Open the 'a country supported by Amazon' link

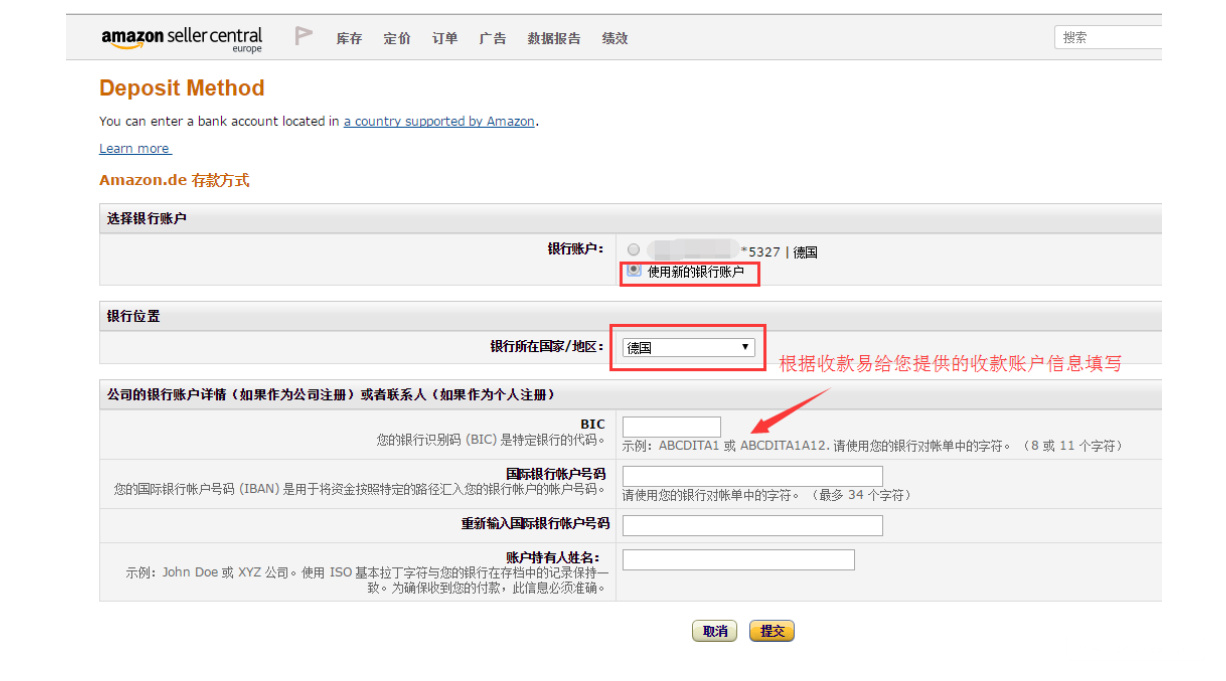439,121
